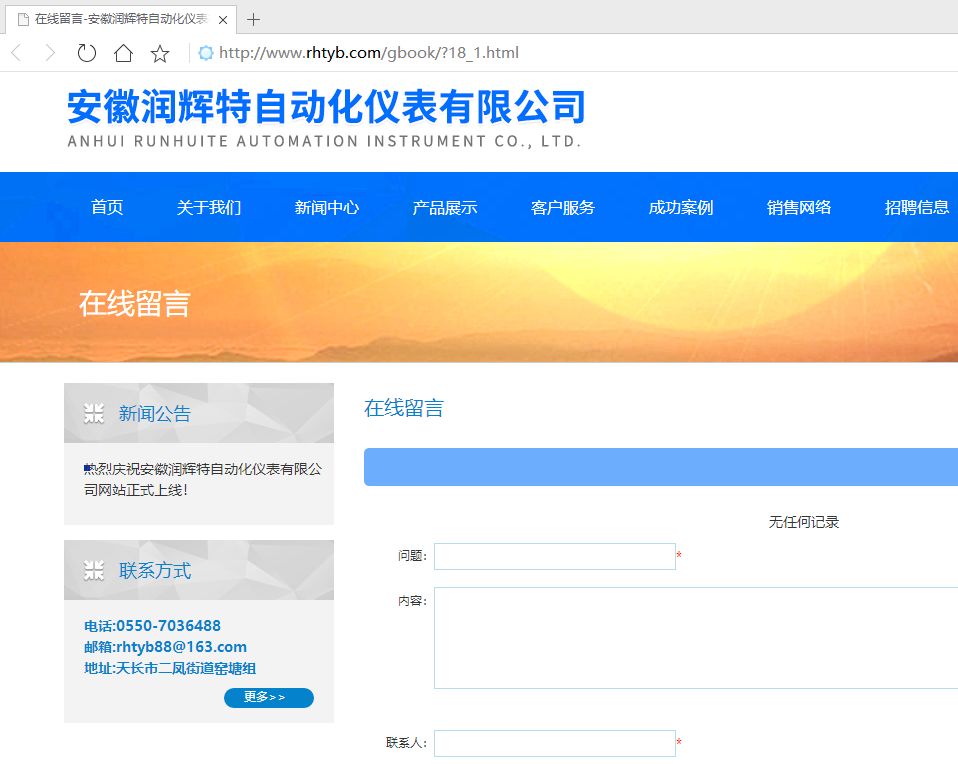958x764 pixels.
Task: Click the address bar URL
Action: (368, 53)
